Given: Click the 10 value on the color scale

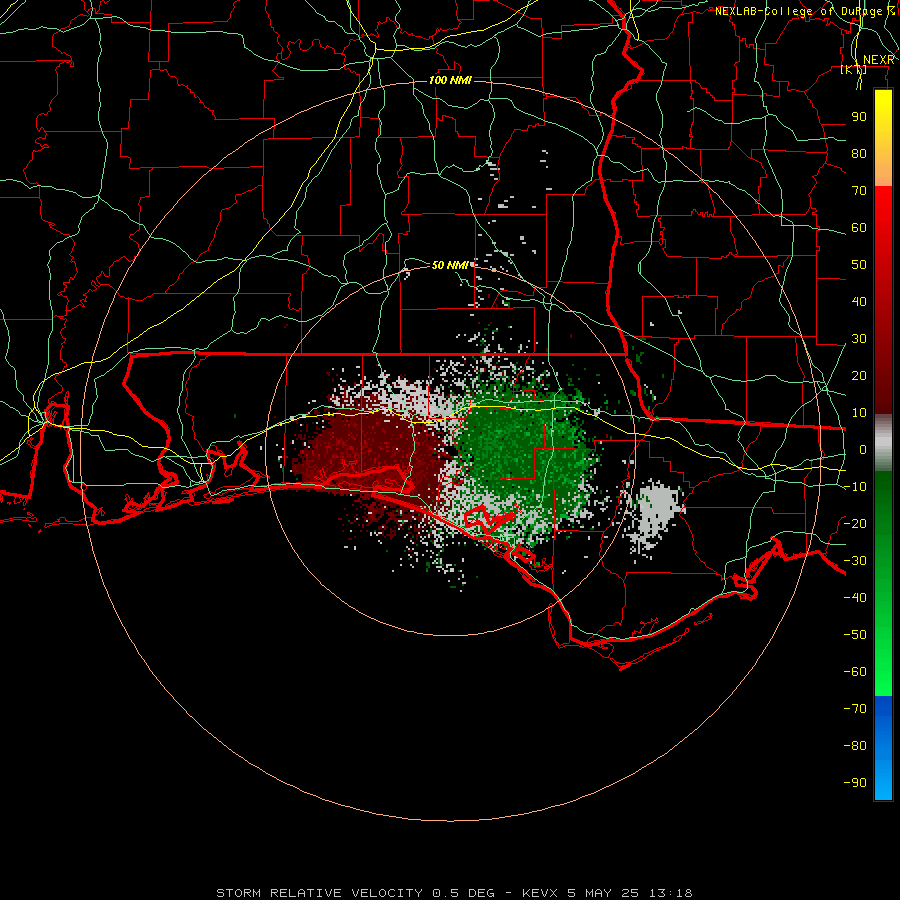Looking at the screenshot, I should point(859,413).
